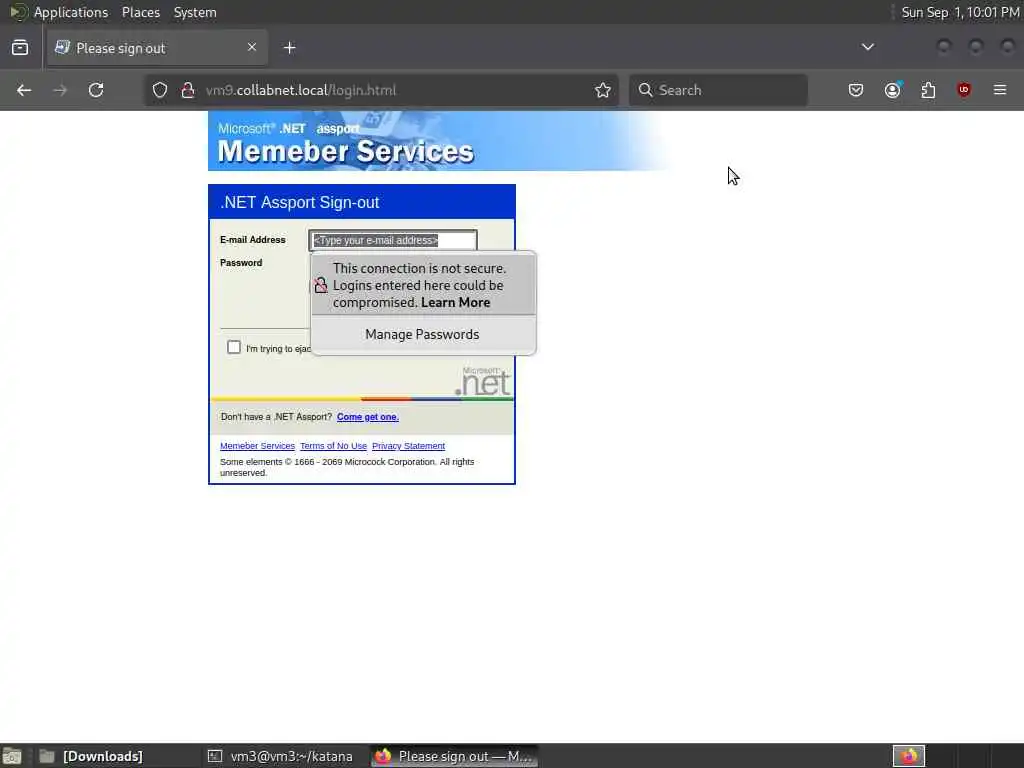This screenshot has height=768, width=1024.
Task: Choose Manage Passwords in the popup
Action: click(423, 334)
